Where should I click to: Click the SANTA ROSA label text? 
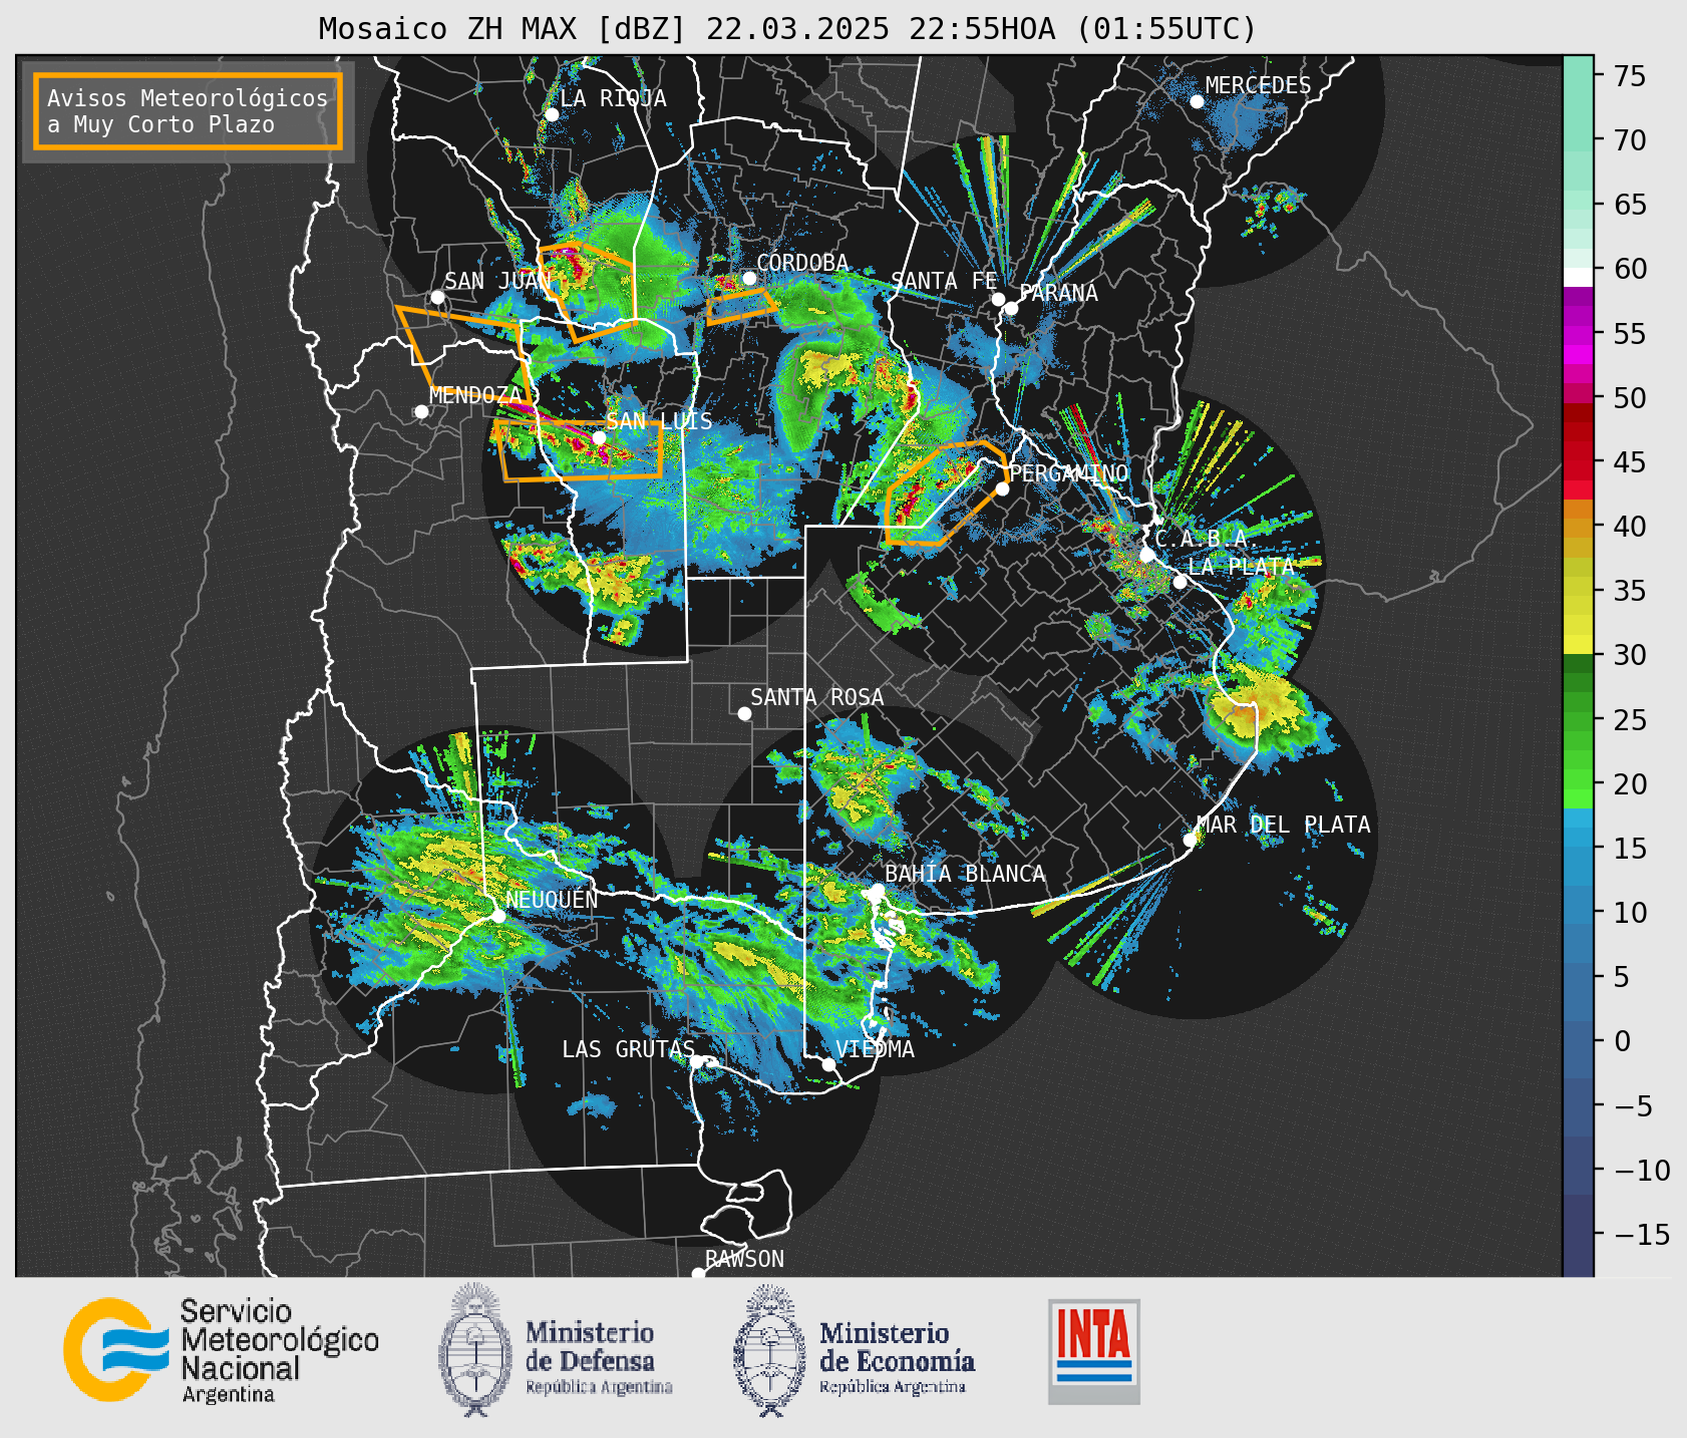click(x=817, y=697)
